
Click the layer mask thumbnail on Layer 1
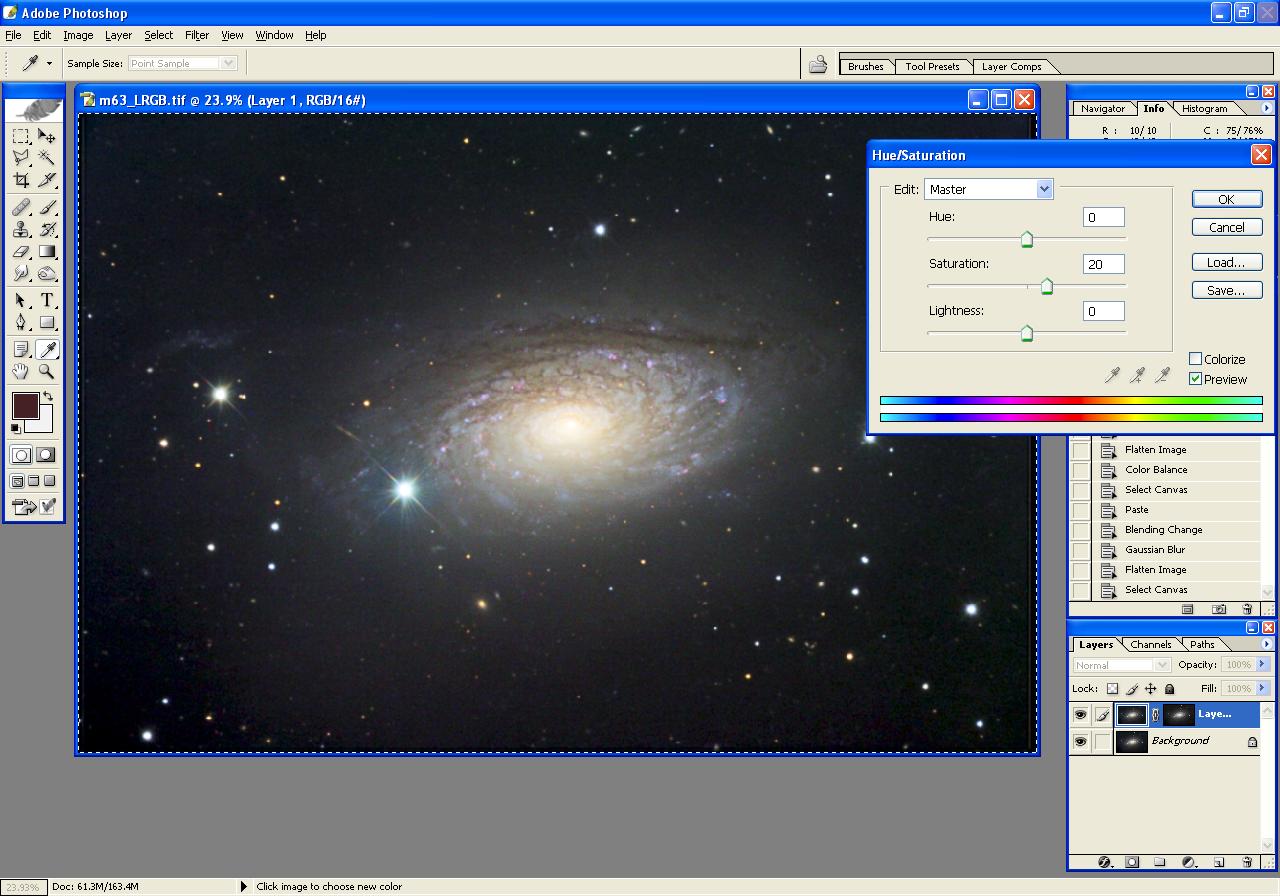[x=1179, y=715]
